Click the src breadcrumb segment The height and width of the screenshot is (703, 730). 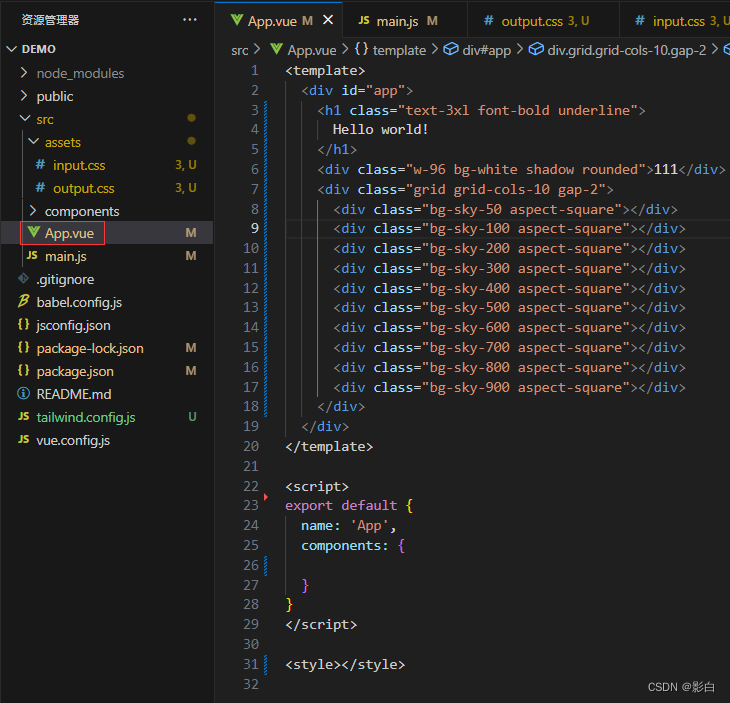click(240, 50)
